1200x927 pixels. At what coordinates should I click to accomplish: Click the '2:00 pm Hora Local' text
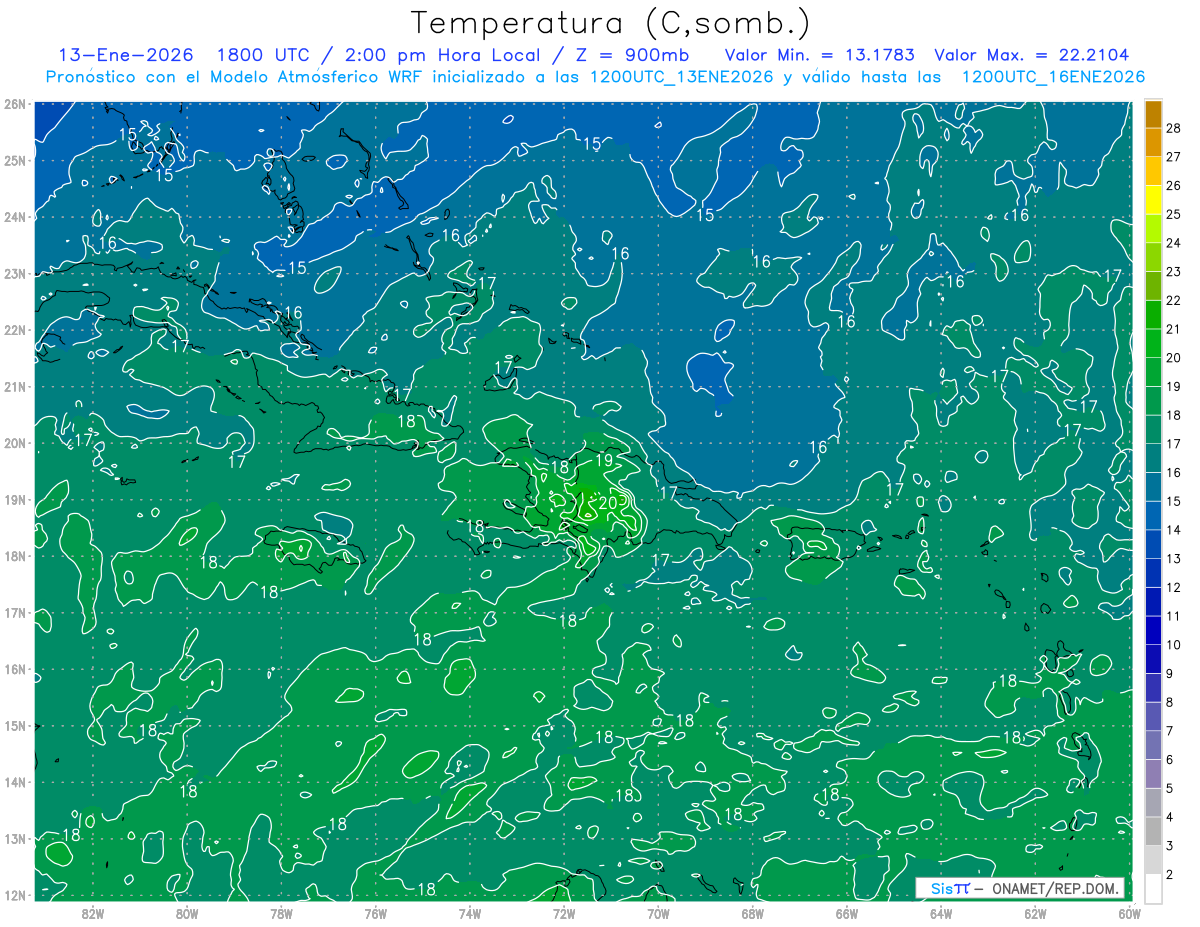[x=443, y=55]
